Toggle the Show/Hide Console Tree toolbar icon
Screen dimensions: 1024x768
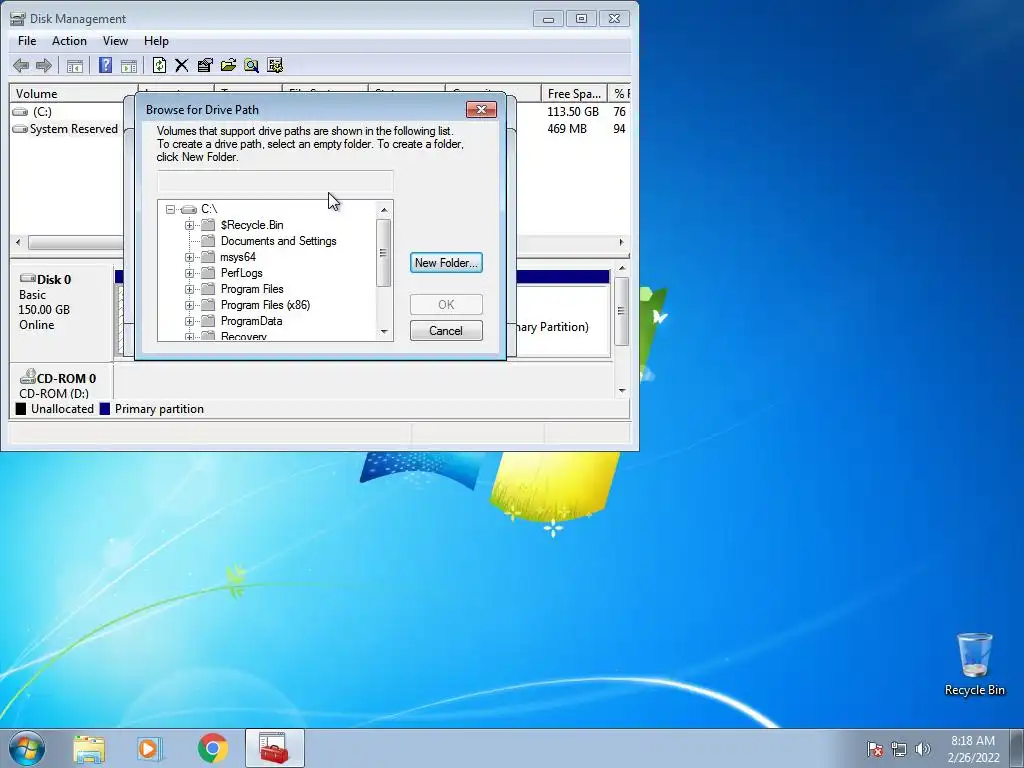pos(75,65)
